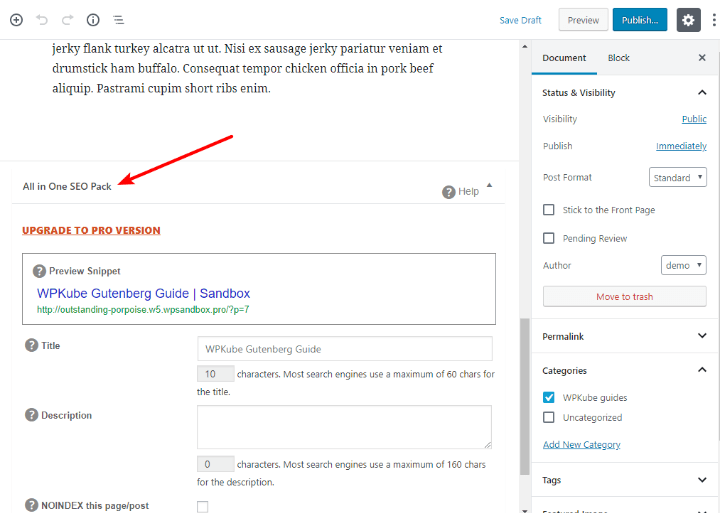Open the Post Format dropdown

point(678,177)
